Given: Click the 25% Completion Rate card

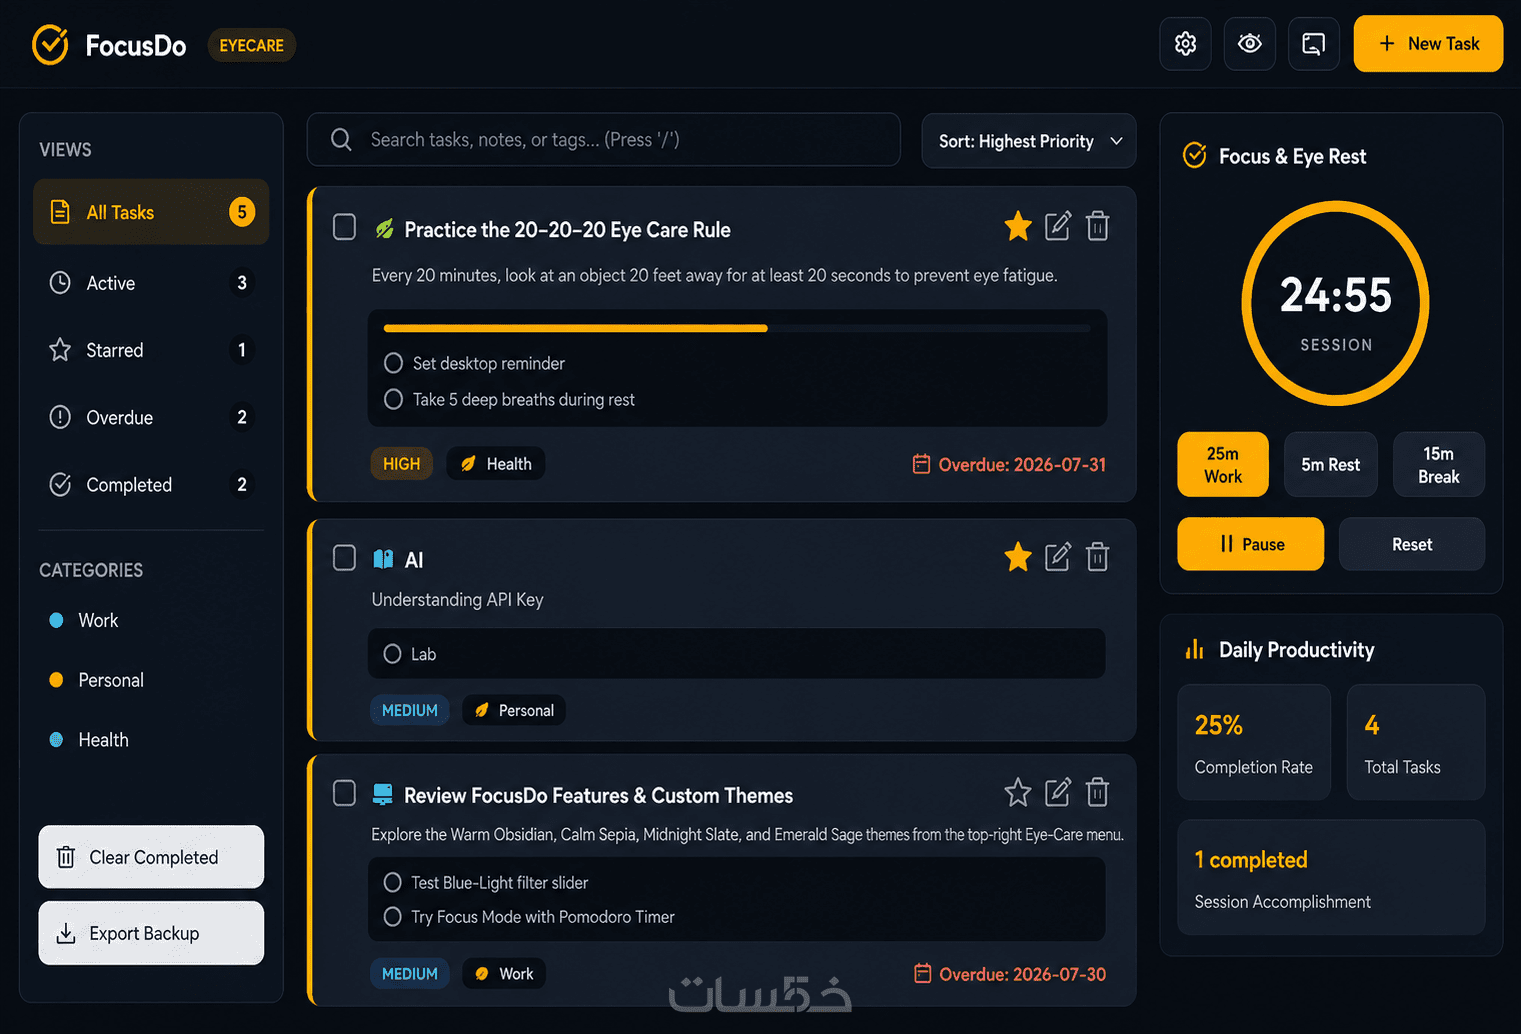Looking at the screenshot, I should click(x=1254, y=742).
